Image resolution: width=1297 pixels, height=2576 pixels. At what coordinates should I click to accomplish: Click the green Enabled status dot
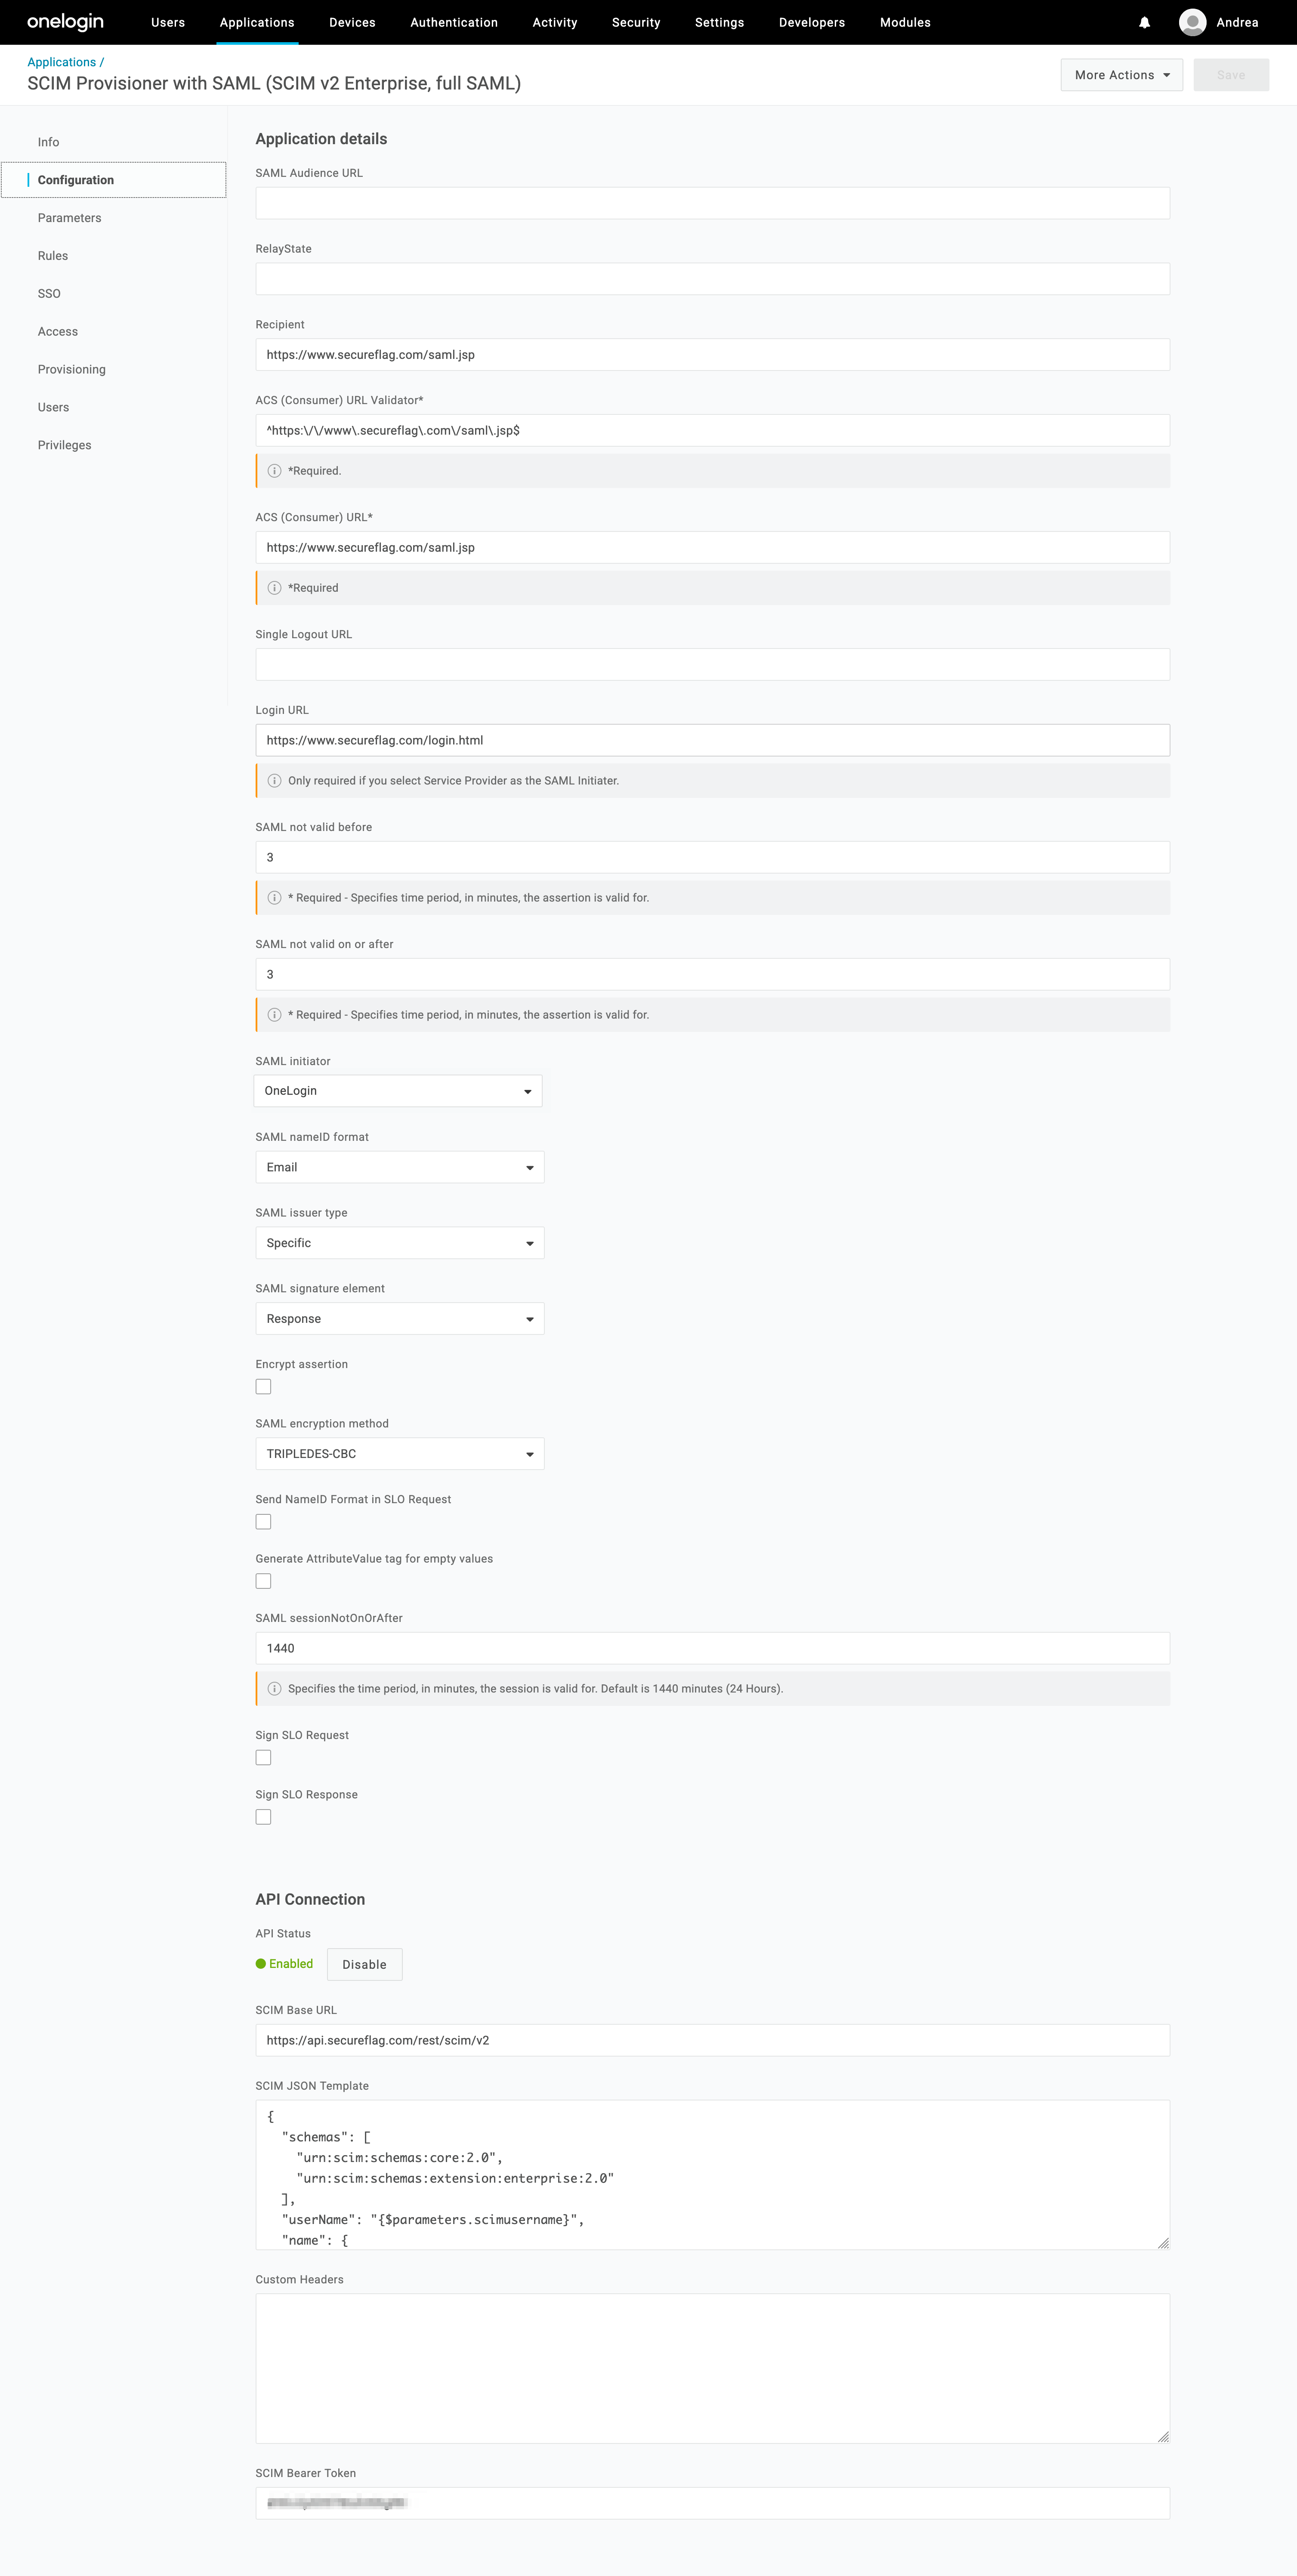click(261, 1964)
